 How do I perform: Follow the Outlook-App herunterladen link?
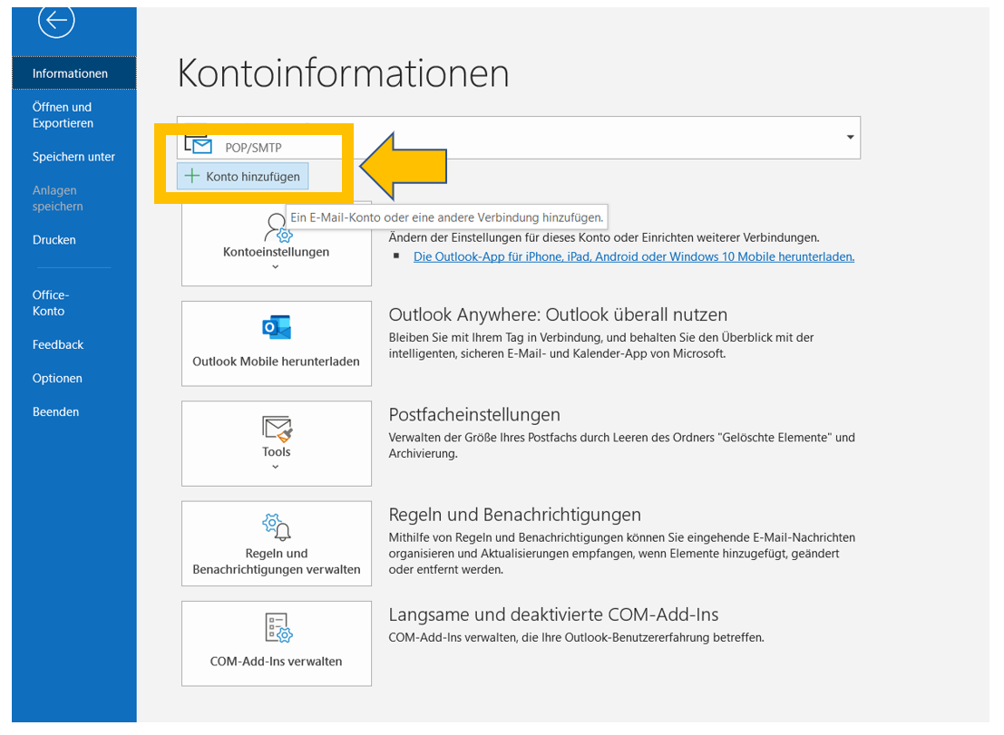point(634,257)
